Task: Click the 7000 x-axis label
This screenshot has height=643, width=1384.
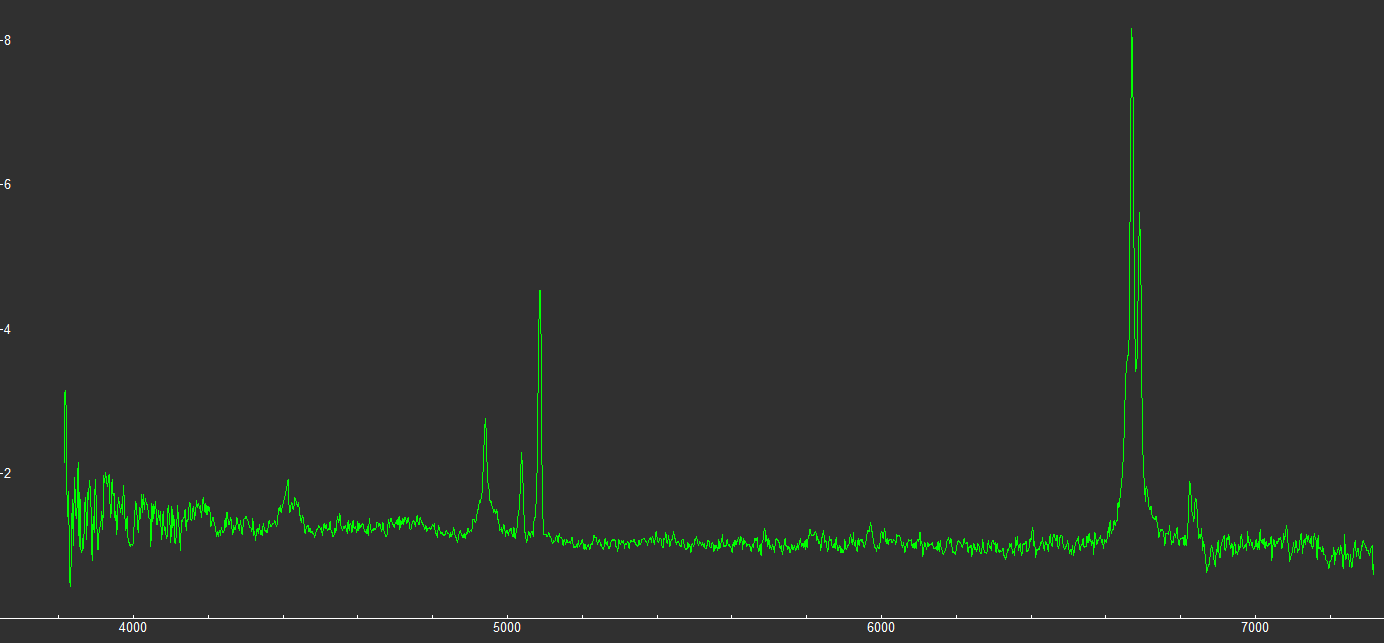Action: [x=1254, y=628]
